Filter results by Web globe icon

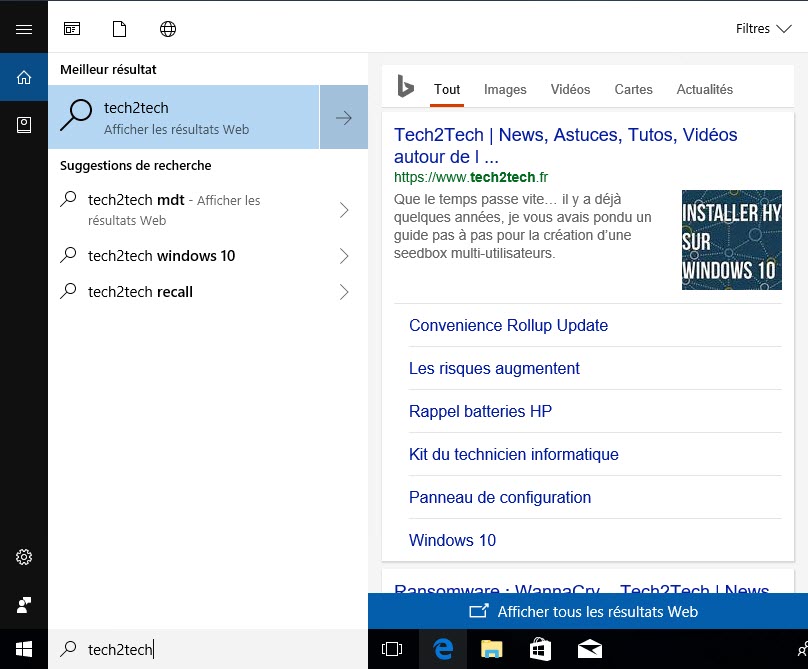point(167,29)
